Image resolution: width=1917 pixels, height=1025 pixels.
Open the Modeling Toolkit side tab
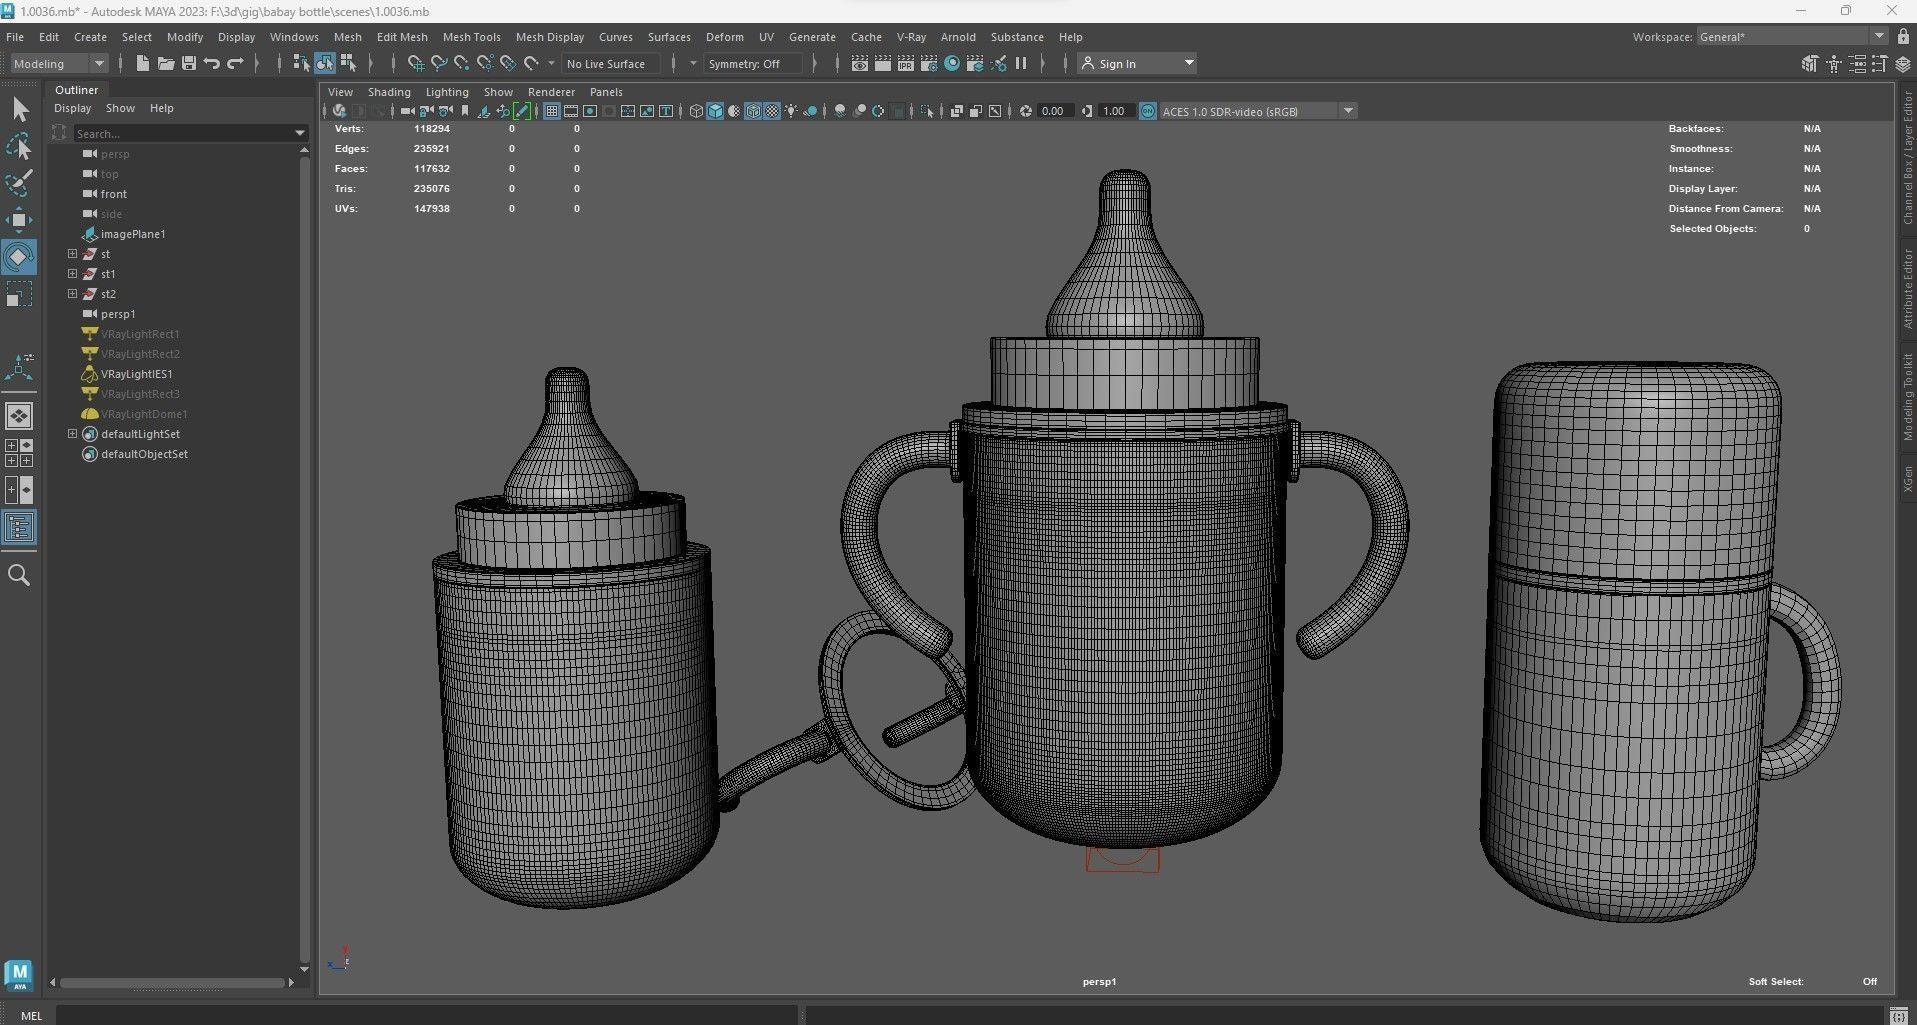pyautogui.click(x=1907, y=397)
